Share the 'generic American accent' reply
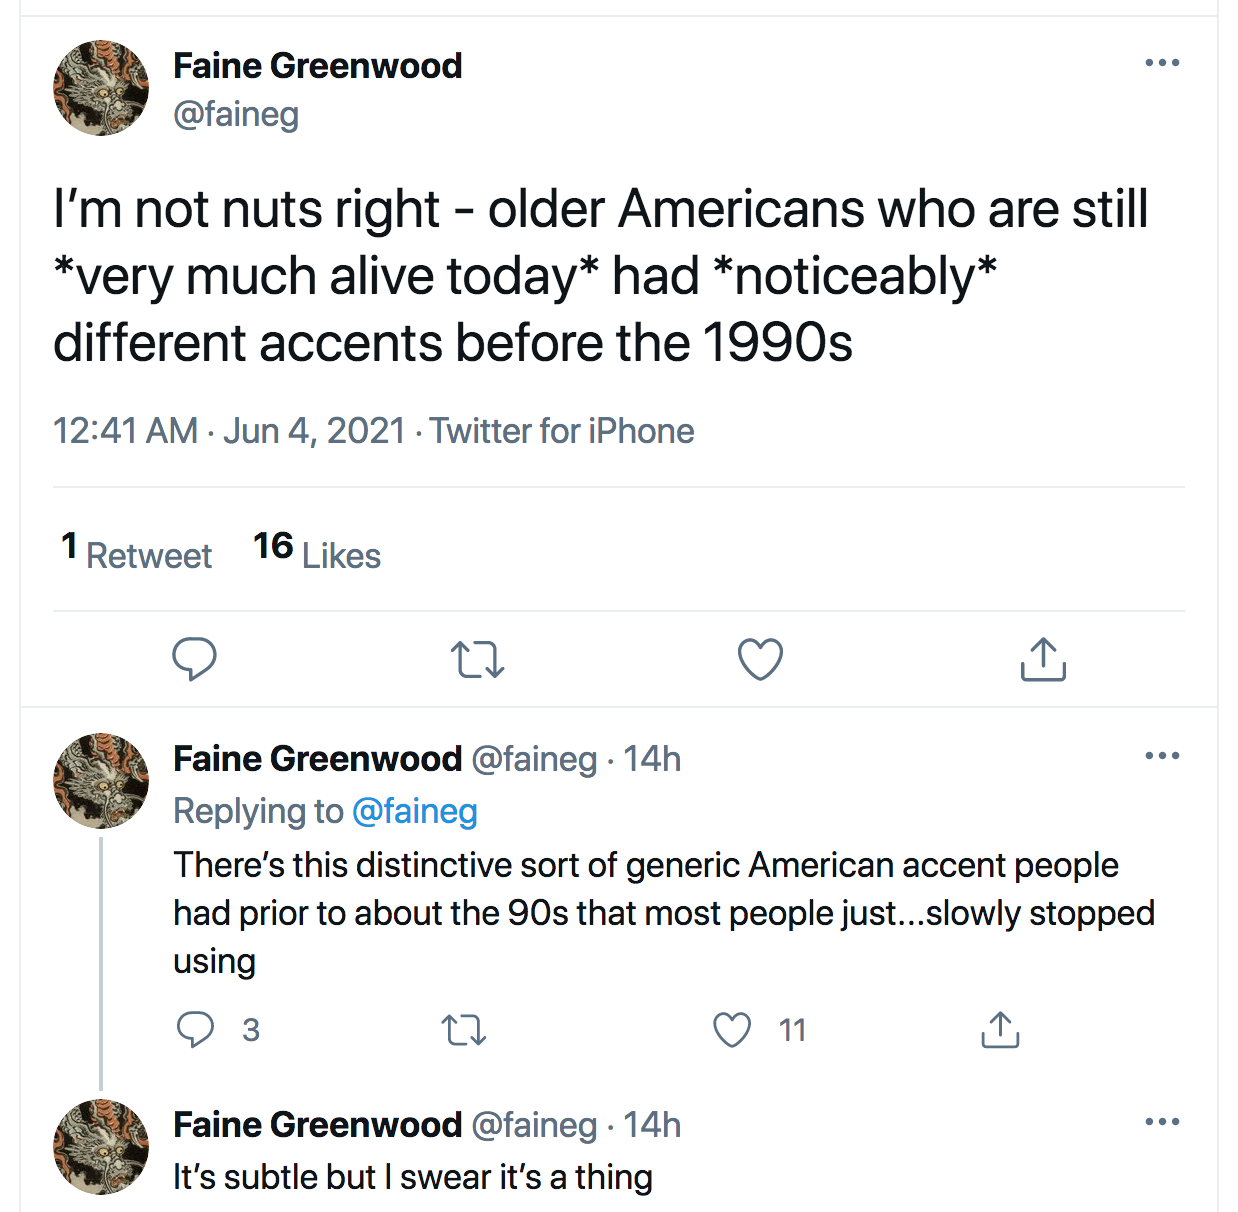Screen dimensions: 1238x1212 [1000, 1029]
